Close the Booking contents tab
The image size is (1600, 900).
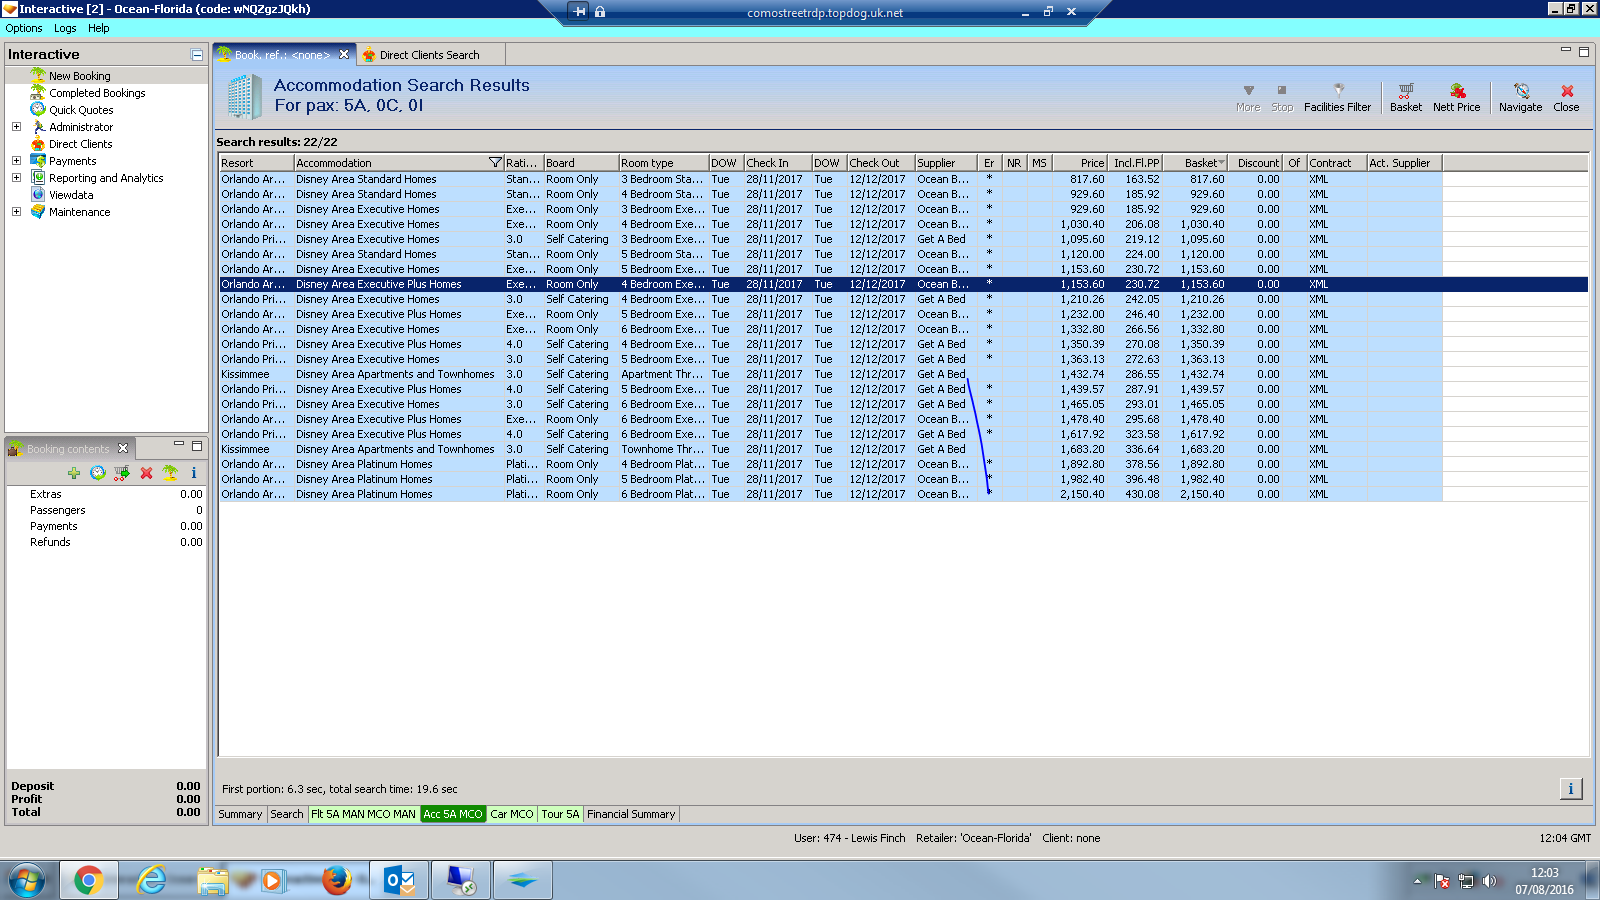(123, 448)
